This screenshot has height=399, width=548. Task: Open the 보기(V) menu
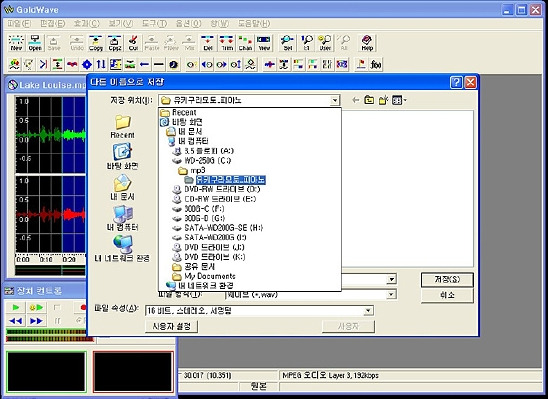point(121,23)
